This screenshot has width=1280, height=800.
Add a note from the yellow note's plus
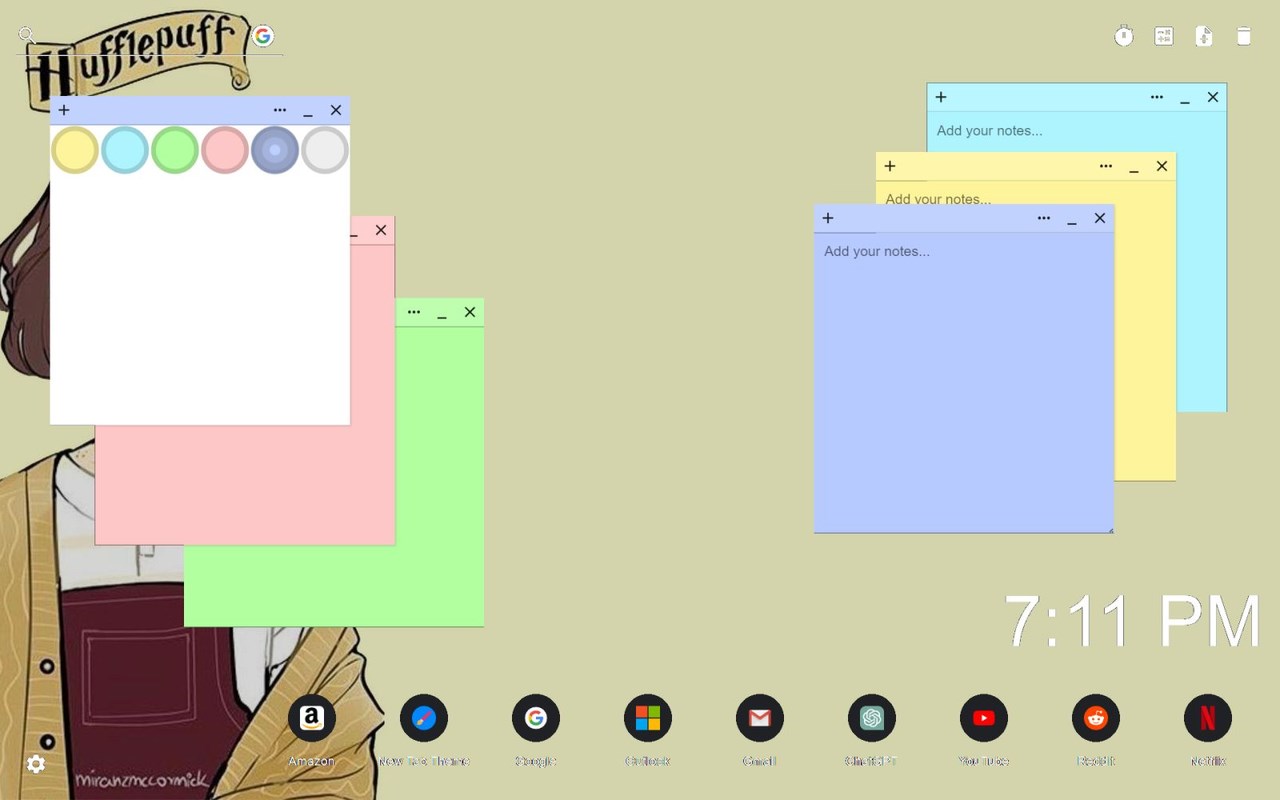[x=890, y=166]
